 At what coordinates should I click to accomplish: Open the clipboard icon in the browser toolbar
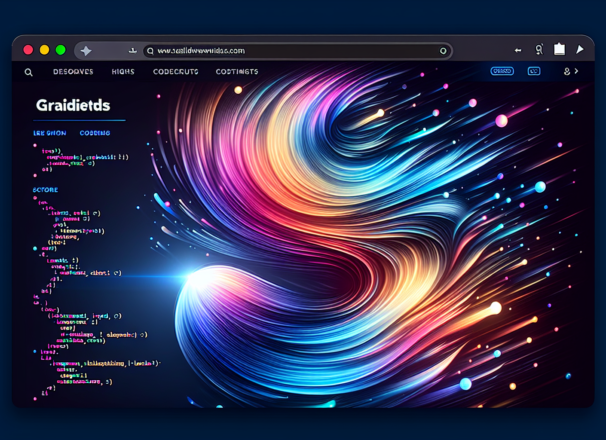(559, 49)
